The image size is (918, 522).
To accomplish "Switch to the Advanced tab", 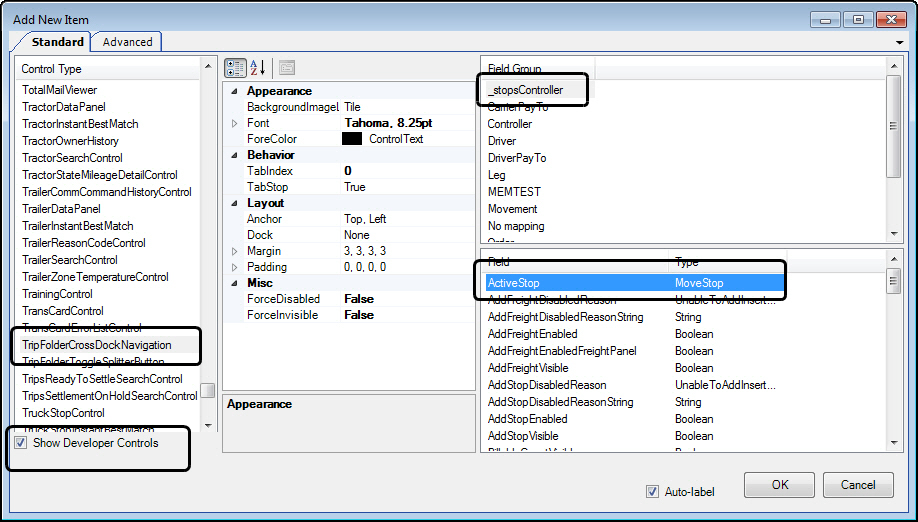I will pyautogui.click(x=127, y=42).
